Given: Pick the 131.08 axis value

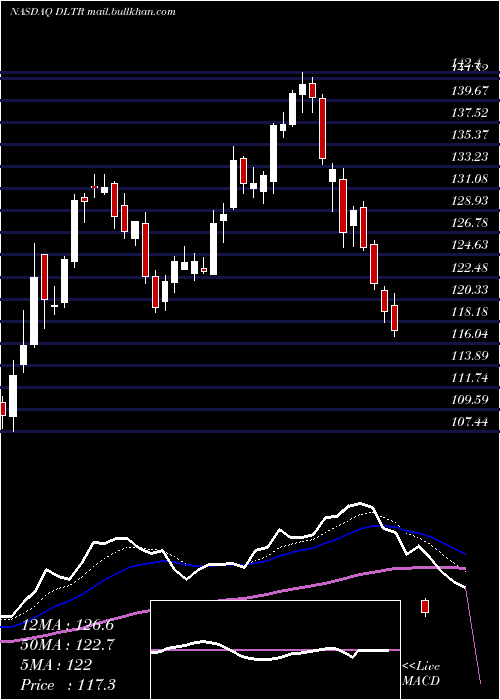Looking at the screenshot, I should pos(468,179).
